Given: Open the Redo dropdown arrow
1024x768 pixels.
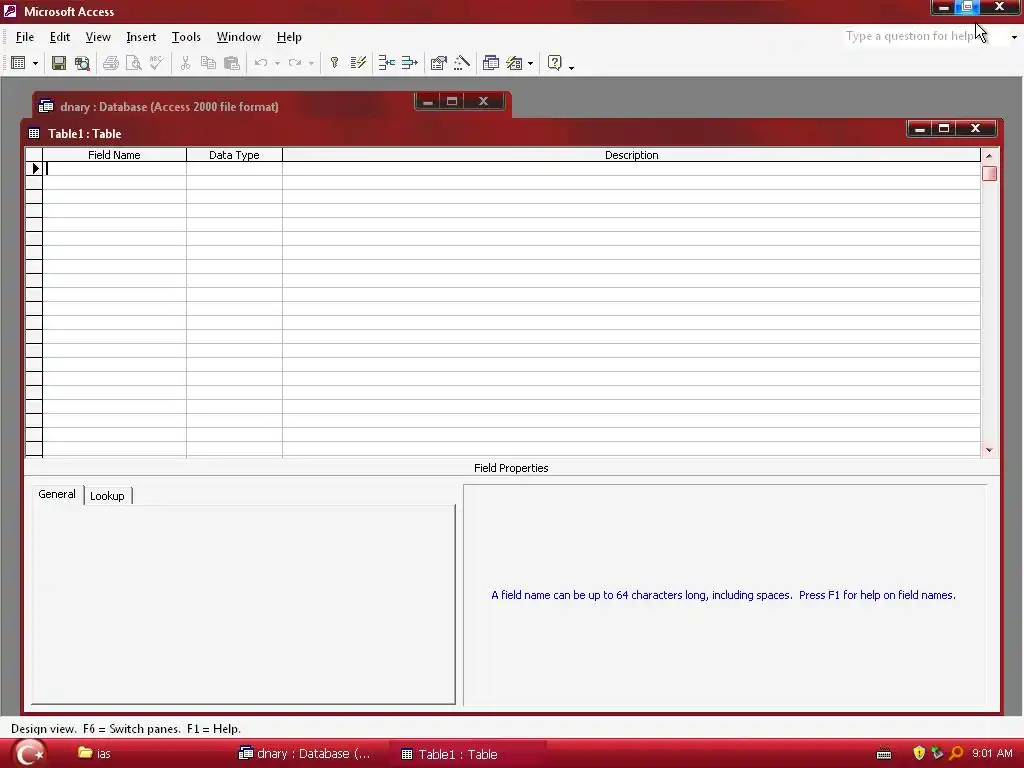Looking at the screenshot, I should [311, 63].
